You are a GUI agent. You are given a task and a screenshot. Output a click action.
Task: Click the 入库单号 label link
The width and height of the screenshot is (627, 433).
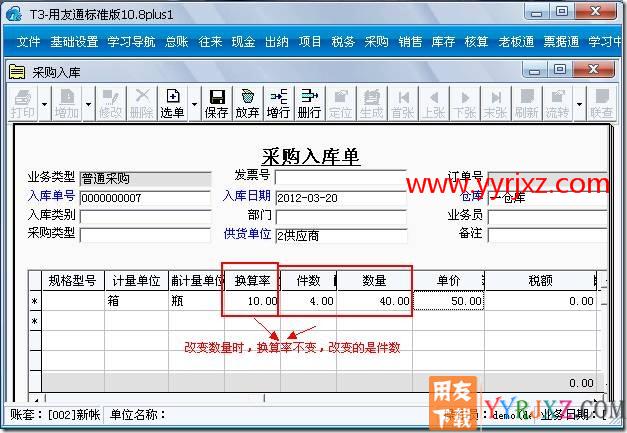click(x=51, y=197)
